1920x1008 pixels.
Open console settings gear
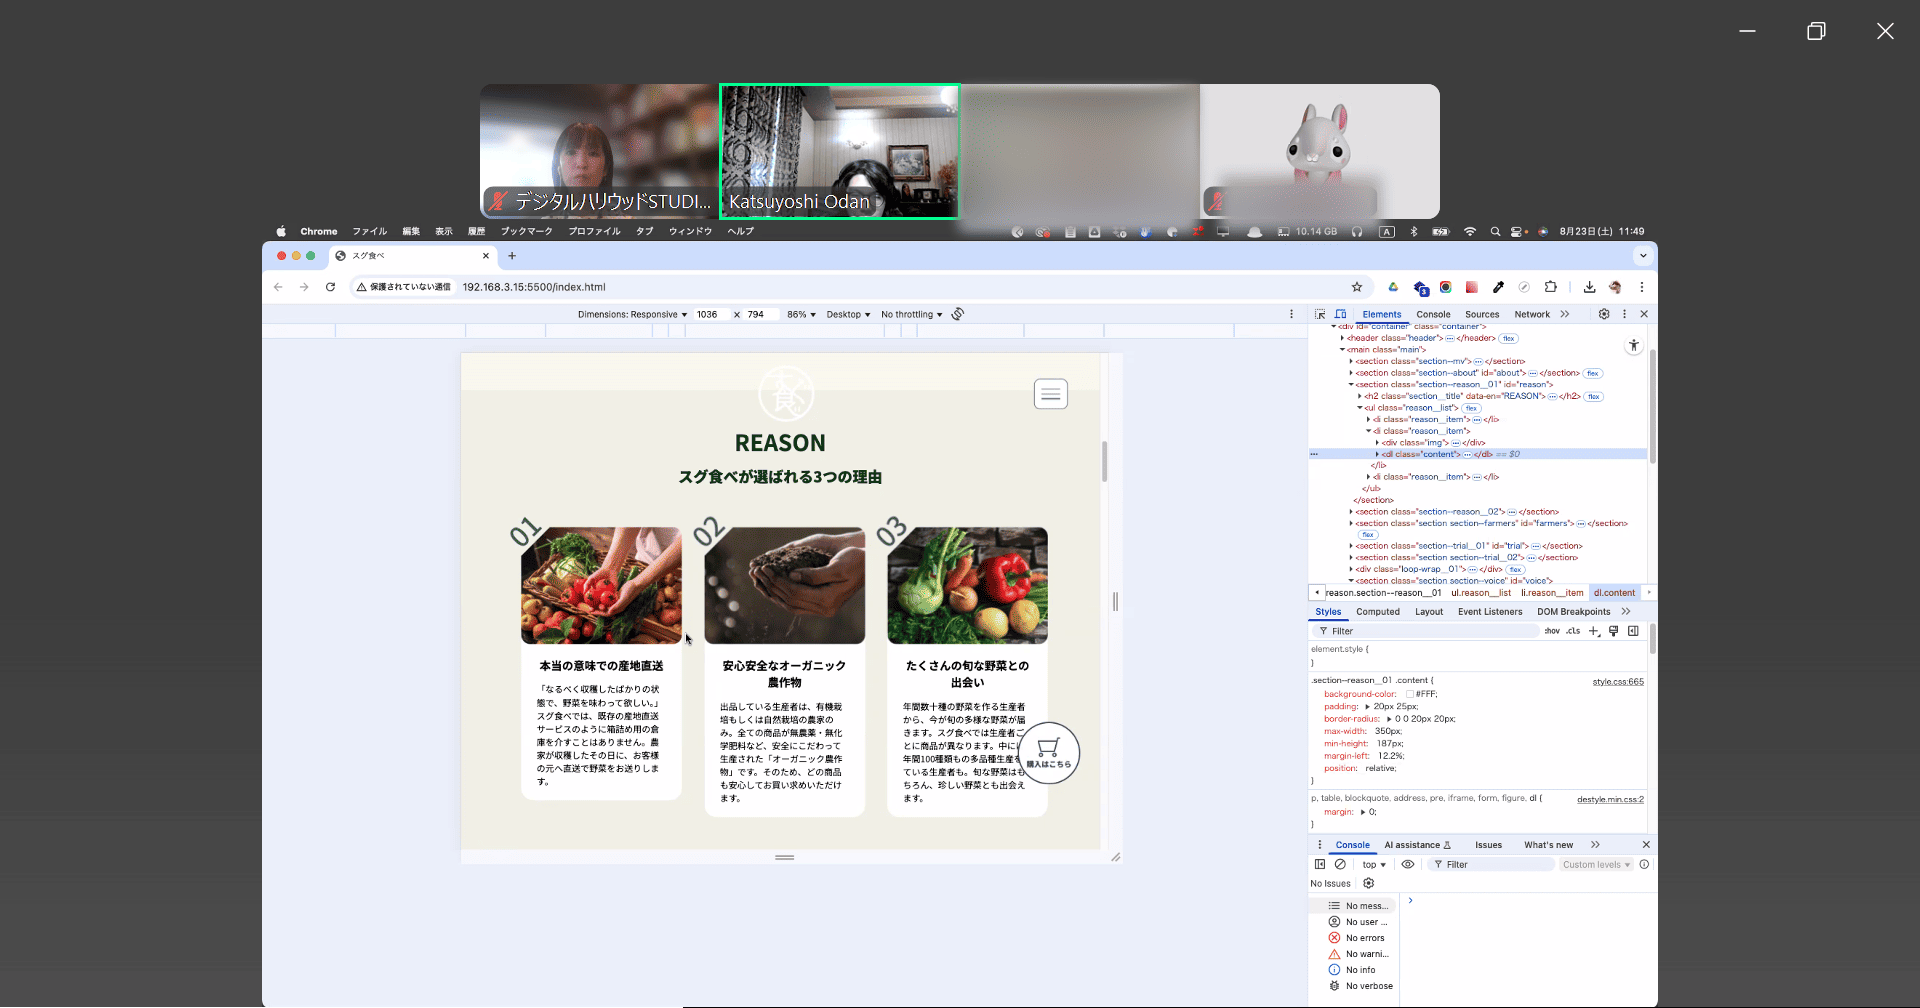click(x=1369, y=883)
